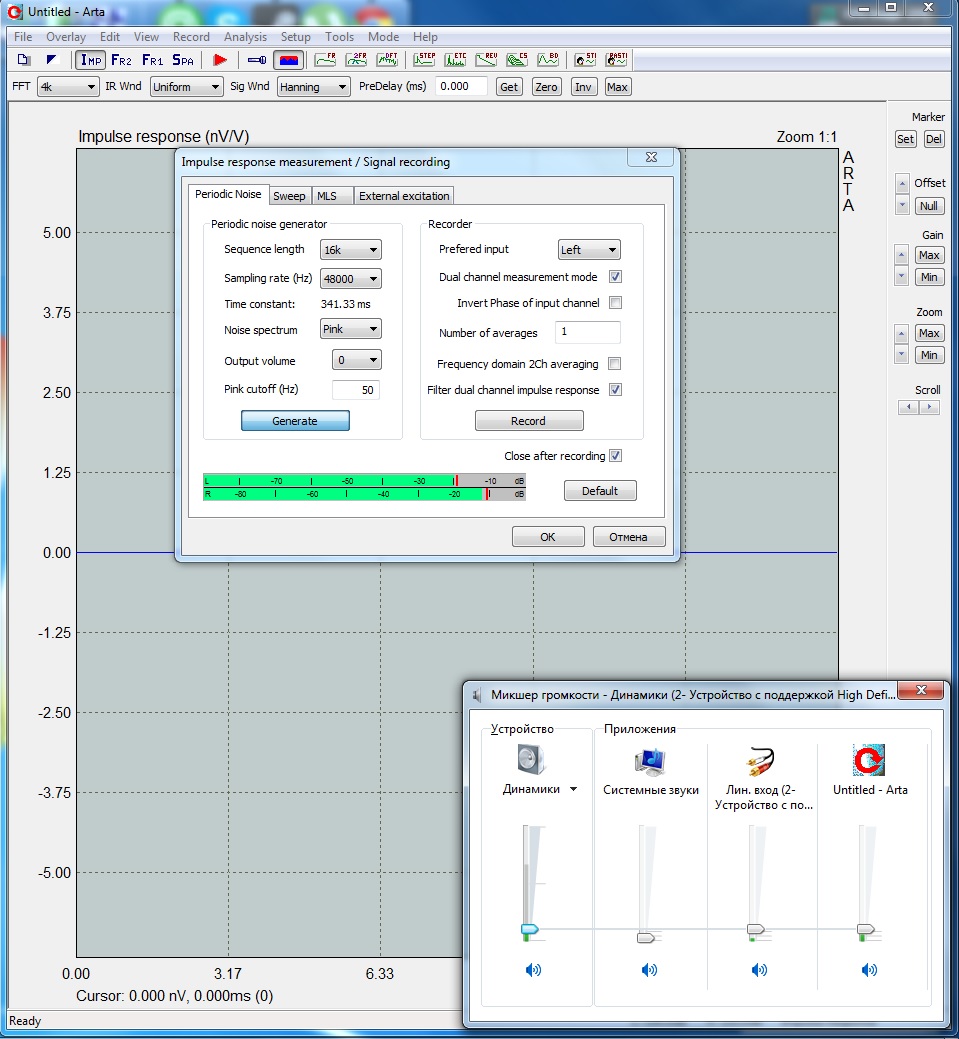Click the Системные звуки volume slider handle
This screenshot has width=959, height=1039.
646,938
